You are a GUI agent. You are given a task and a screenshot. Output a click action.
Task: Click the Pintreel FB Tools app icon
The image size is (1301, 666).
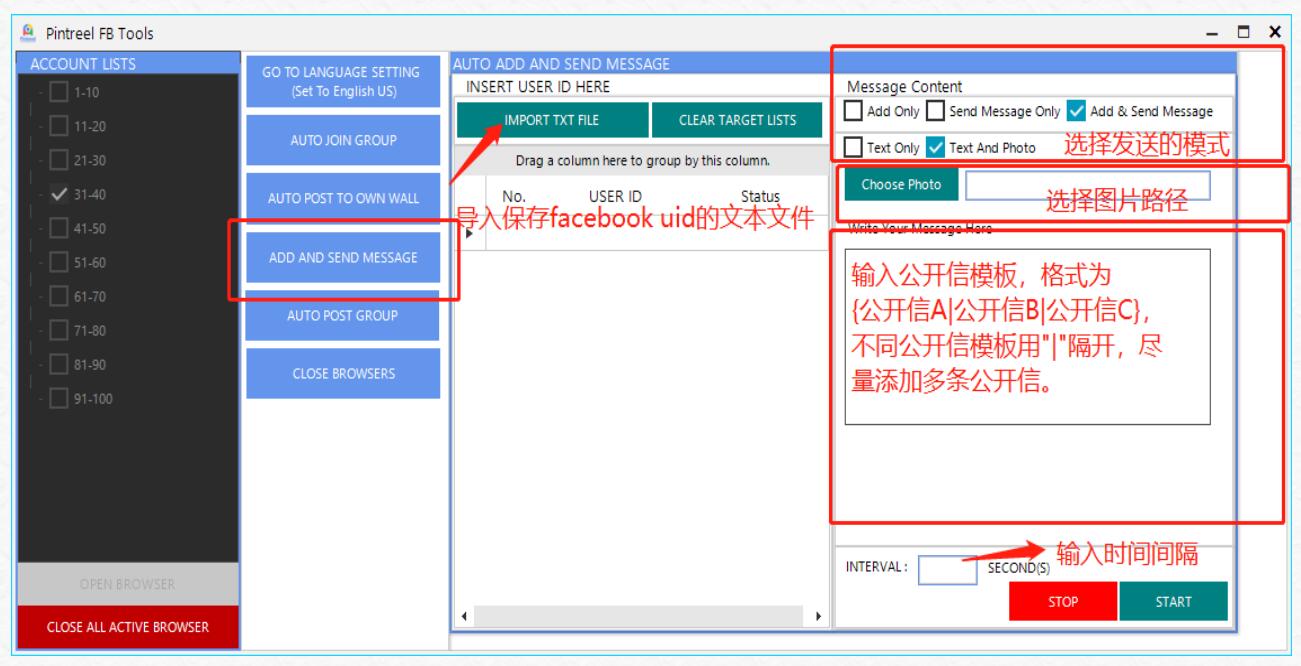(x=29, y=34)
